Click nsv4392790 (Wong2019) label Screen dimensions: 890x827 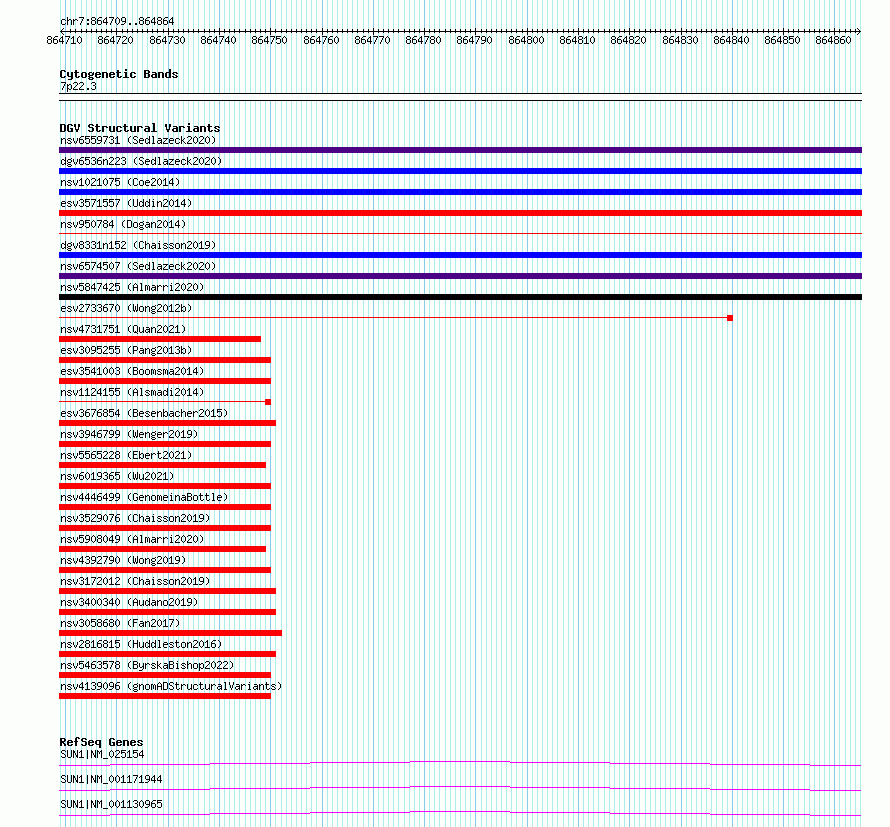point(123,560)
